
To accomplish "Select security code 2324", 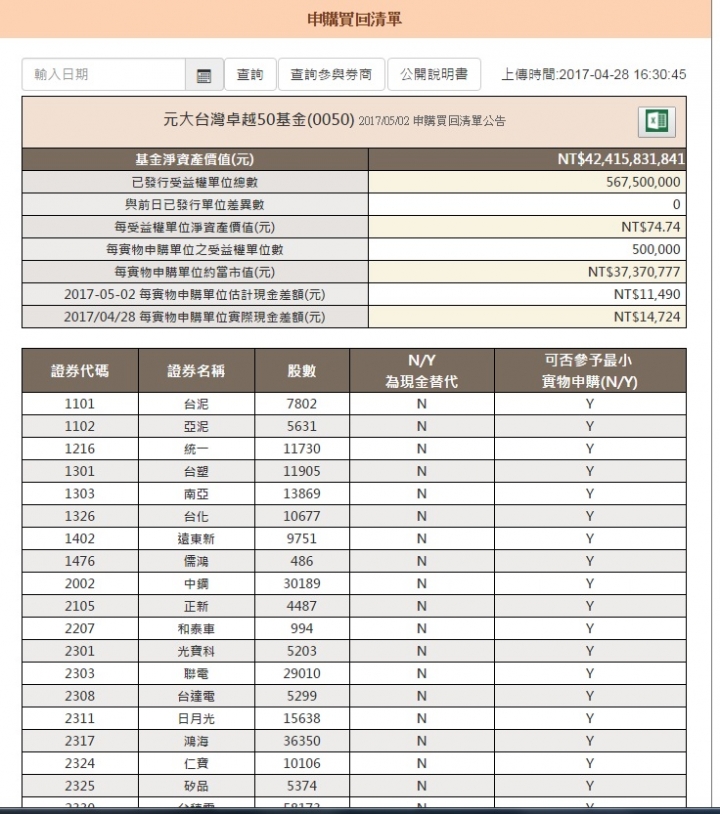I will (x=79, y=764).
